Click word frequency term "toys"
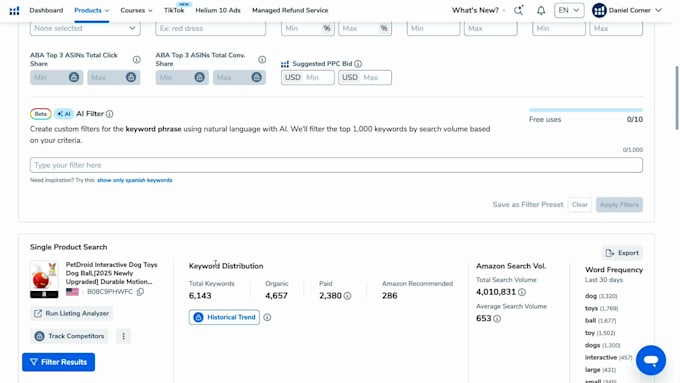The image size is (680, 383). point(591,308)
